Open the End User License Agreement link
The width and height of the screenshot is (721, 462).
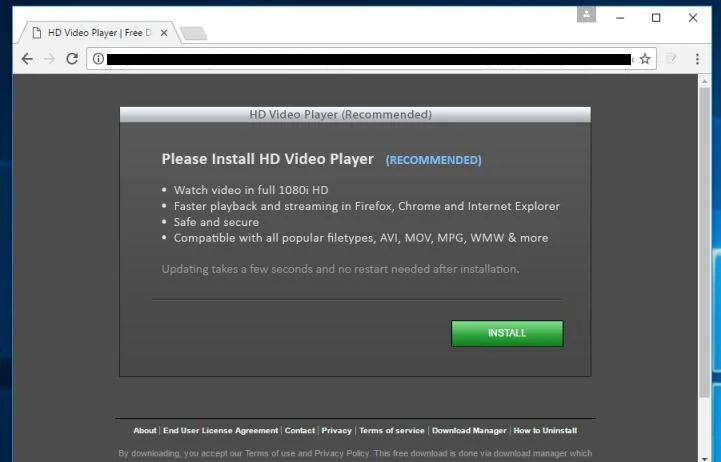(221, 431)
